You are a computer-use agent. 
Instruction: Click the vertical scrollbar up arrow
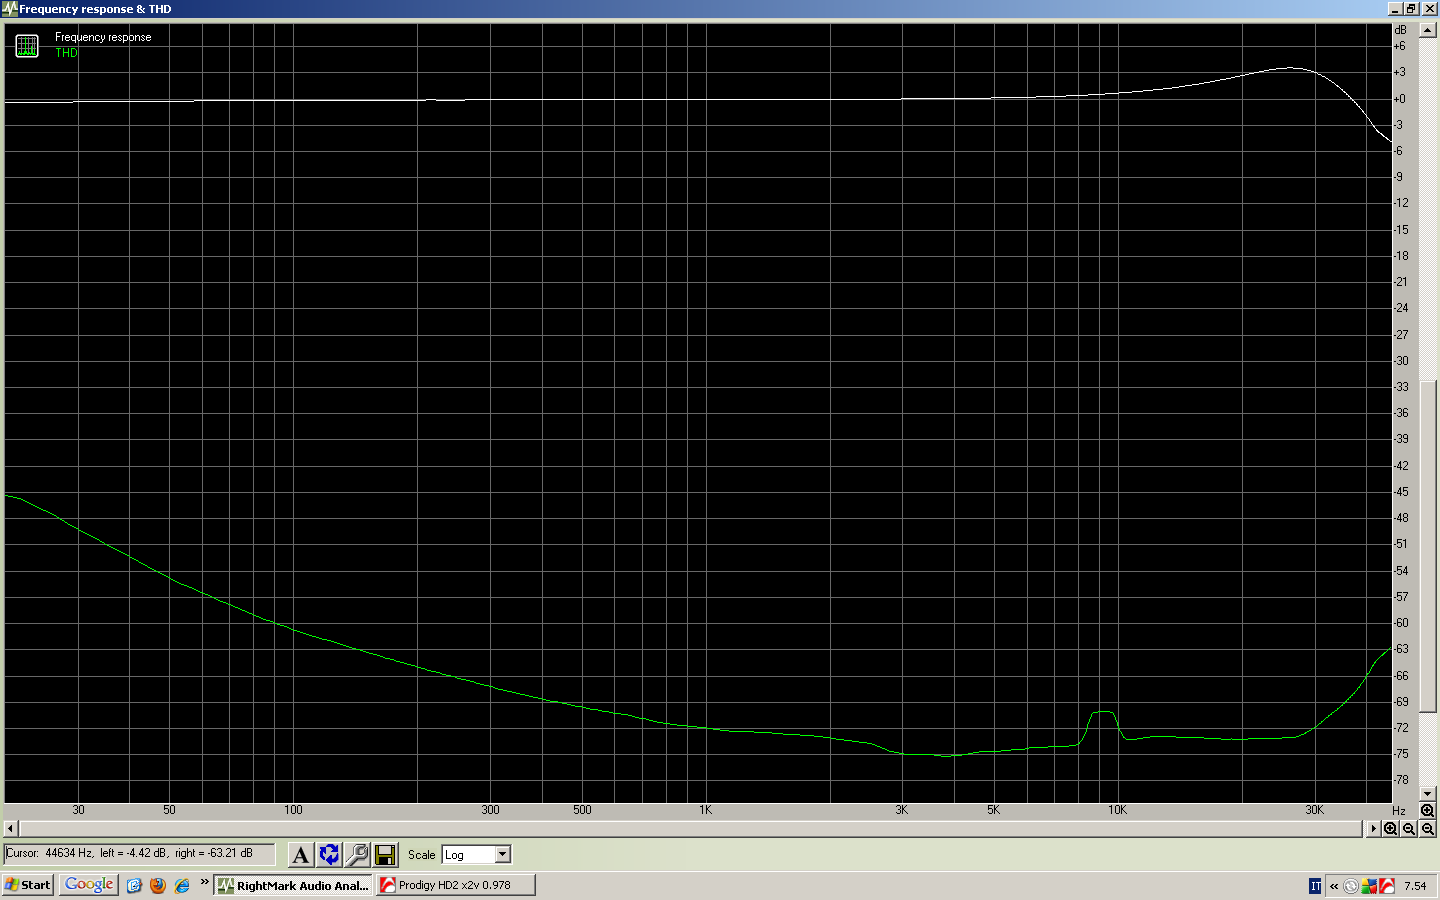click(x=1427, y=30)
